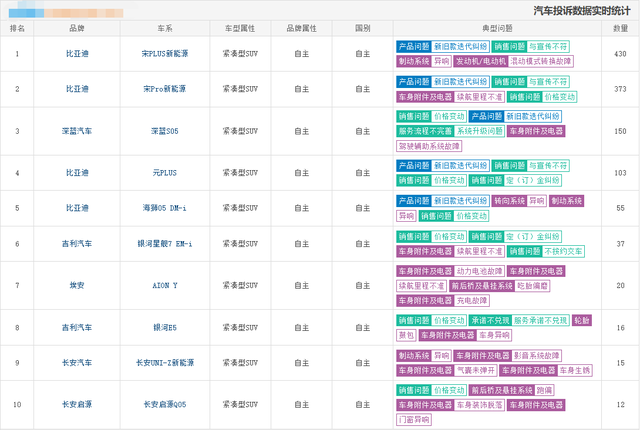Click brand 比亚迪 in the 宋PLUS新能源 row
Image resolution: width=640 pixels, height=430 pixels.
(77, 53)
